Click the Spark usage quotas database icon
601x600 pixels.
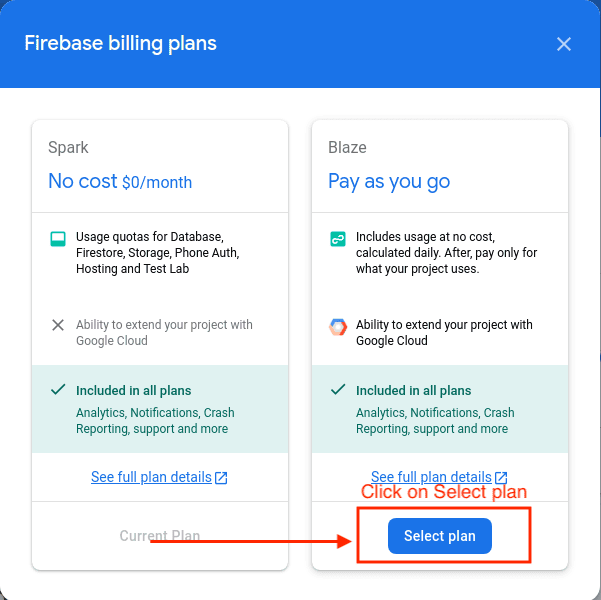58,240
